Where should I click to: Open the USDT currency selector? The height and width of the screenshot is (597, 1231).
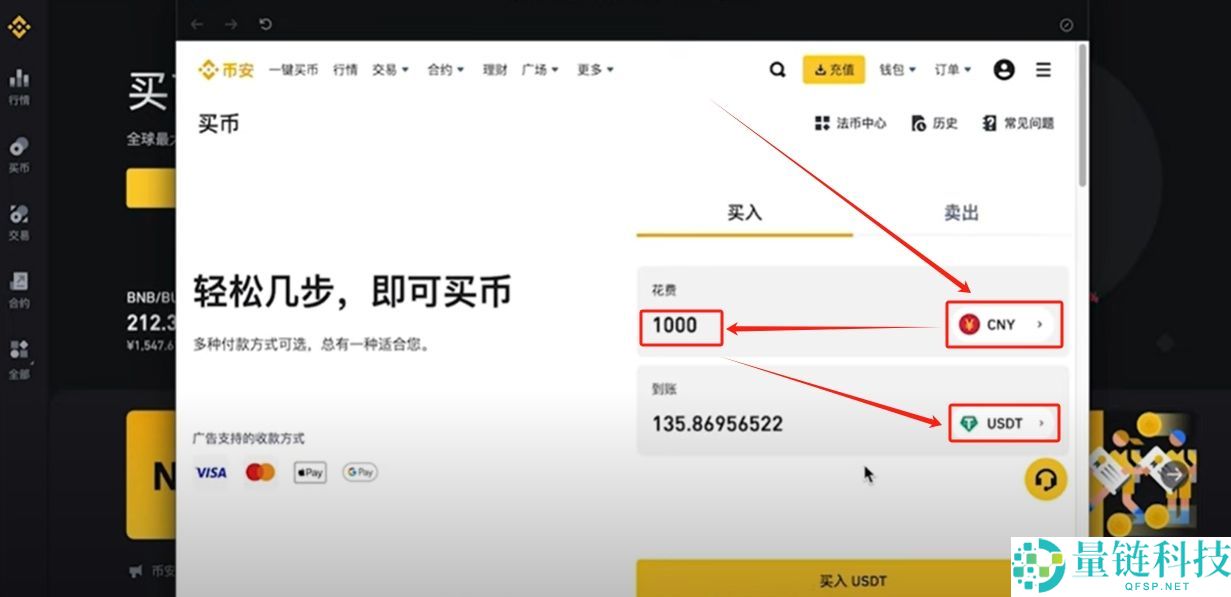[x=1003, y=422]
